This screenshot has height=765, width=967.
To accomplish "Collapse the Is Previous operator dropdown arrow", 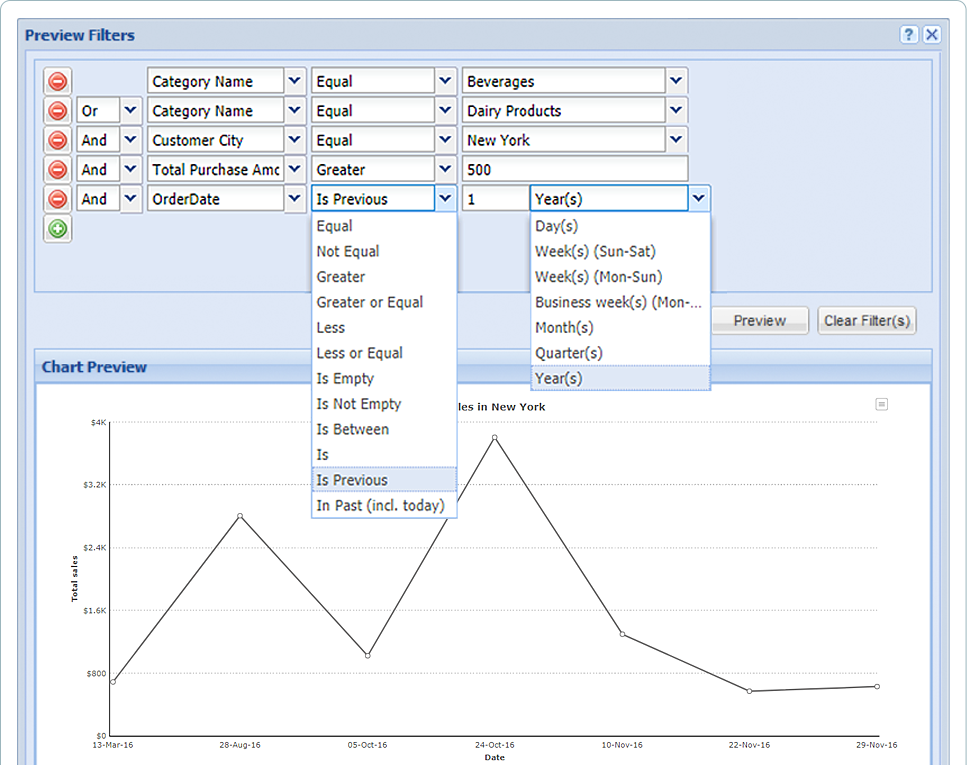I will click(x=445, y=199).
